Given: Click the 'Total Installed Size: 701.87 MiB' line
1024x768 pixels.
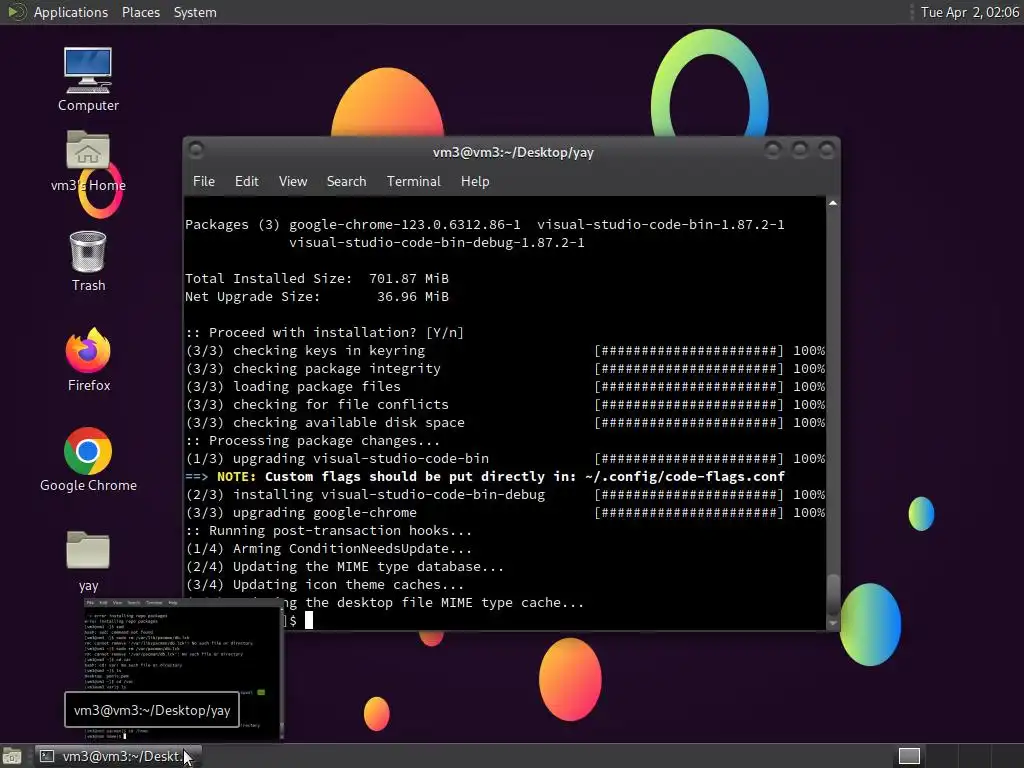Looking at the screenshot, I should [x=317, y=278].
